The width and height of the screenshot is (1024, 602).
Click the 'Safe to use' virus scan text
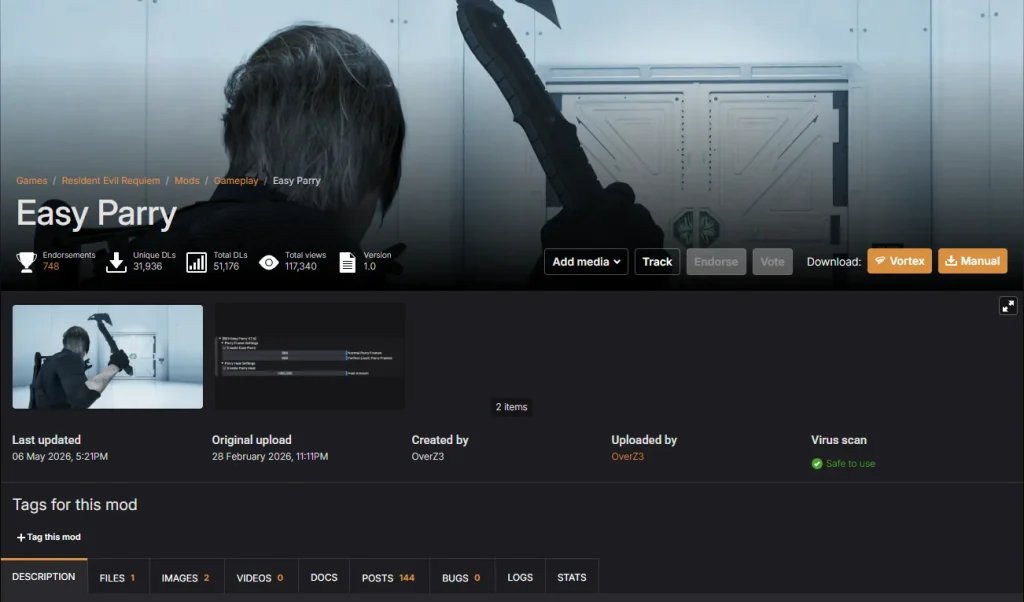pyautogui.click(x=850, y=464)
